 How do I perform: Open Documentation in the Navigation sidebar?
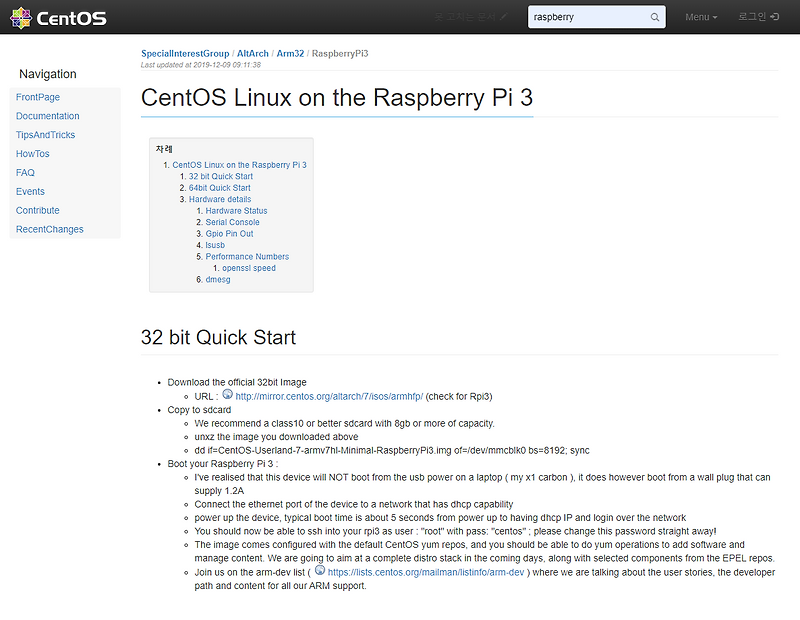pyautogui.click(x=47, y=116)
